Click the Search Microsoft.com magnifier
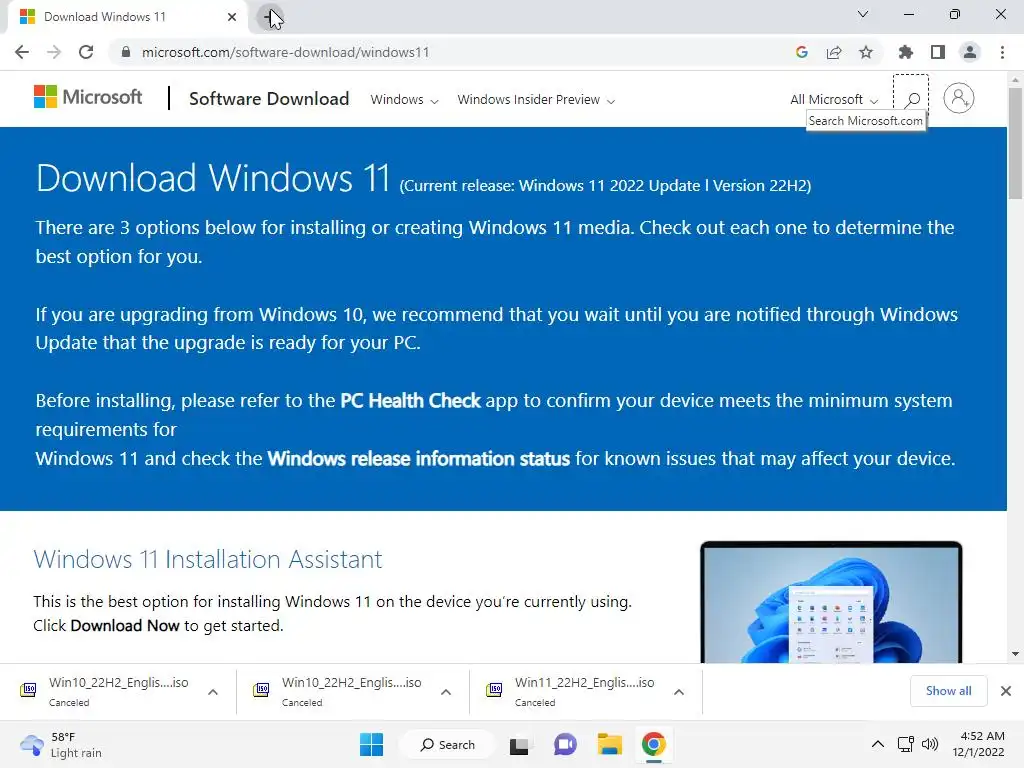Image resolution: width=1024 pixels, height=768 pixels. coord(911,99)
